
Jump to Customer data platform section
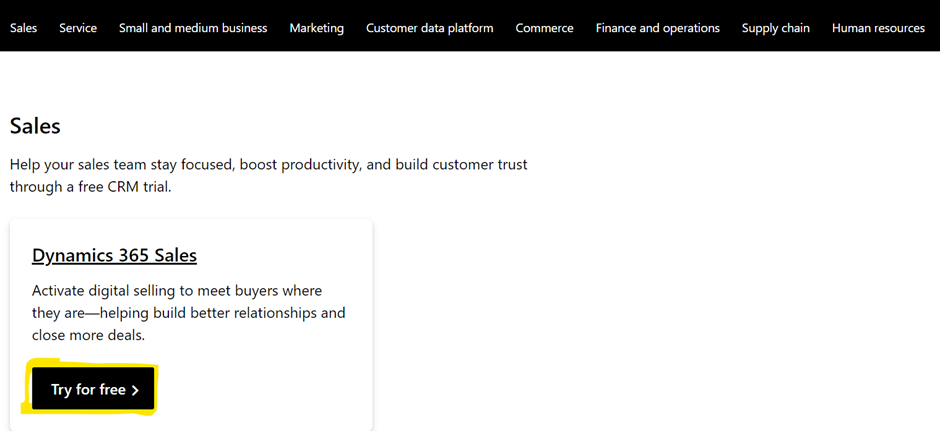click(x=430, y=28)
